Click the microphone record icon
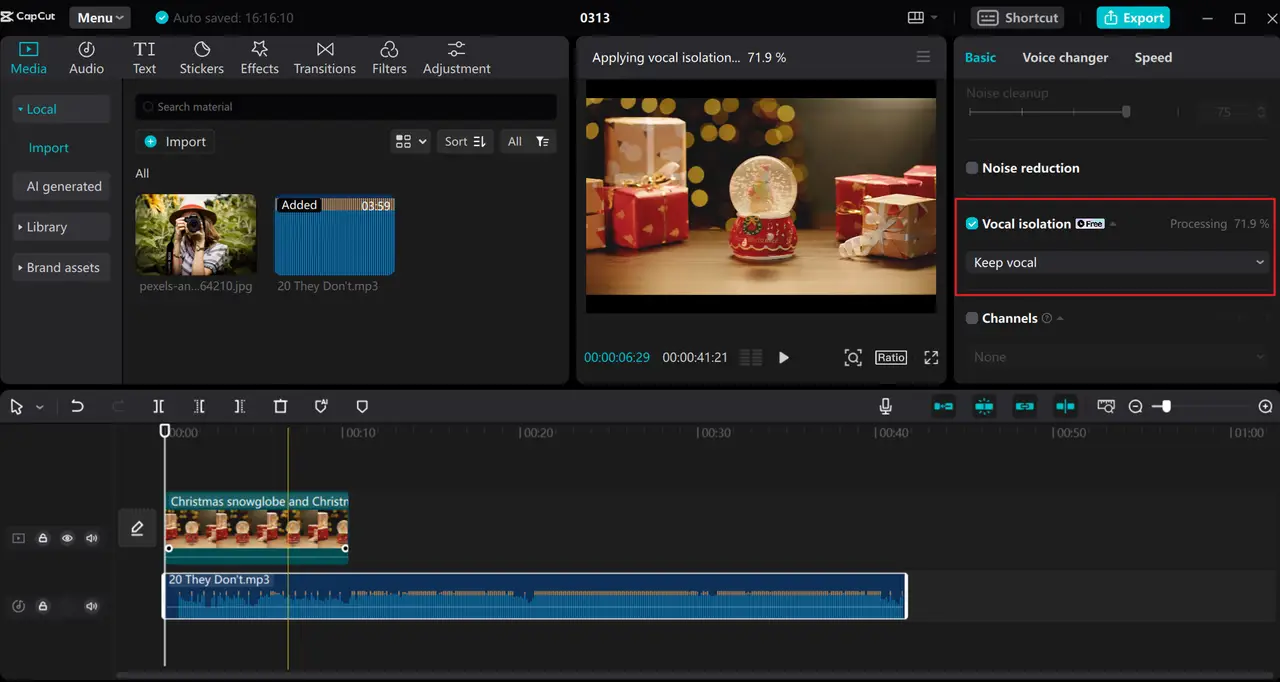 pos(885,406)
